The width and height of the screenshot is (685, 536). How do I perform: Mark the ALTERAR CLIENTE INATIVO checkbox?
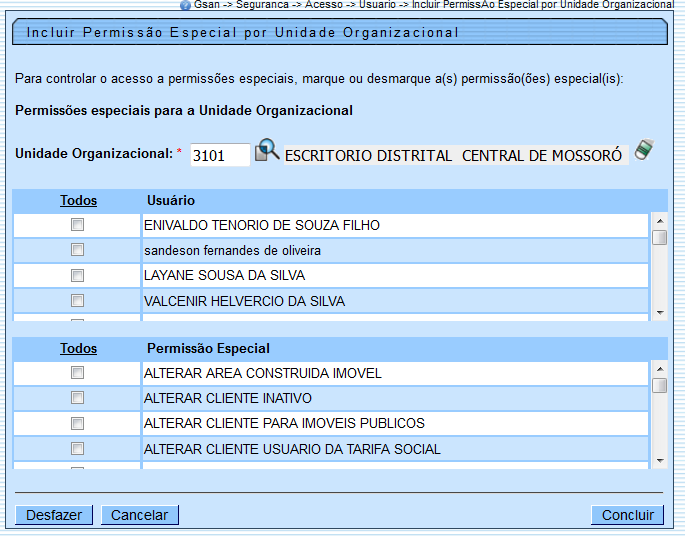[77, 398]
